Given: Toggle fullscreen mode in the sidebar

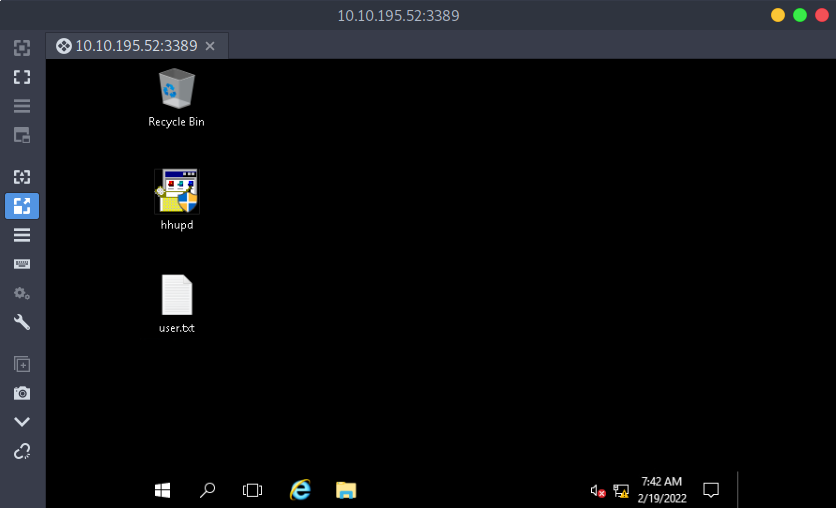Looking at the screenshot, I should (x=22, y=77).
